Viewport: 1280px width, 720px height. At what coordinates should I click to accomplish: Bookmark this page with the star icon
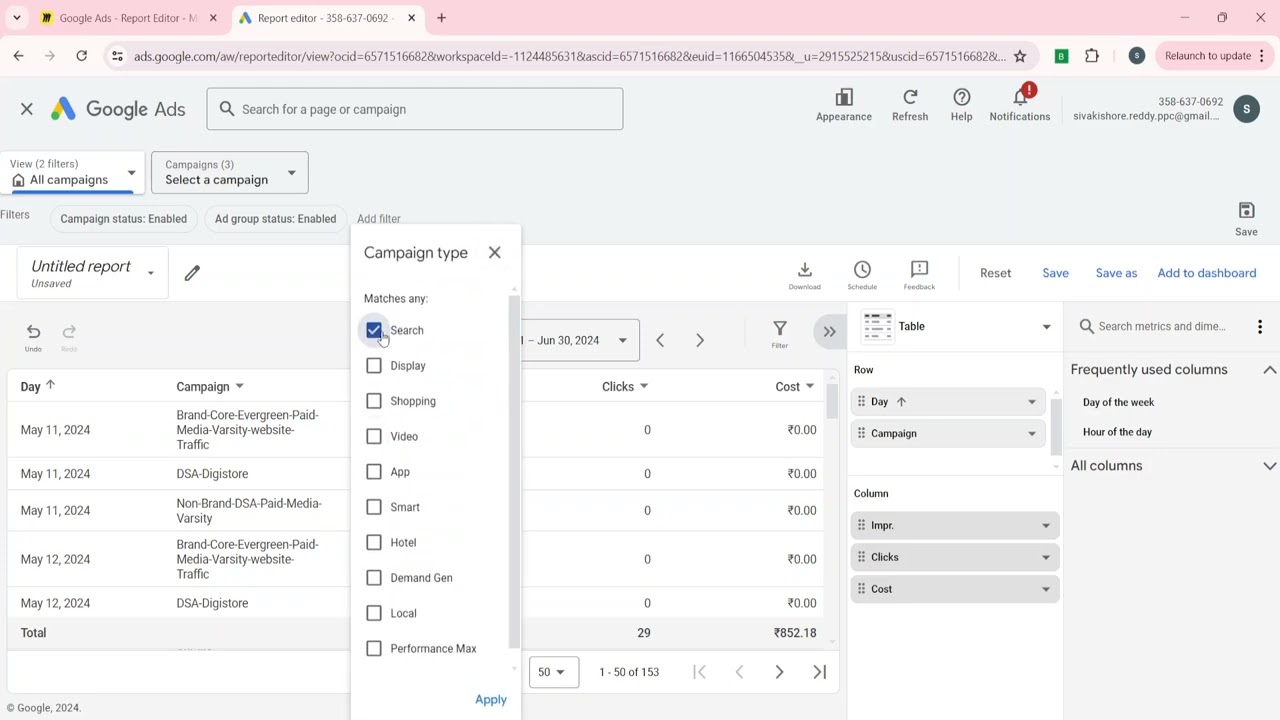point(1020,56)
